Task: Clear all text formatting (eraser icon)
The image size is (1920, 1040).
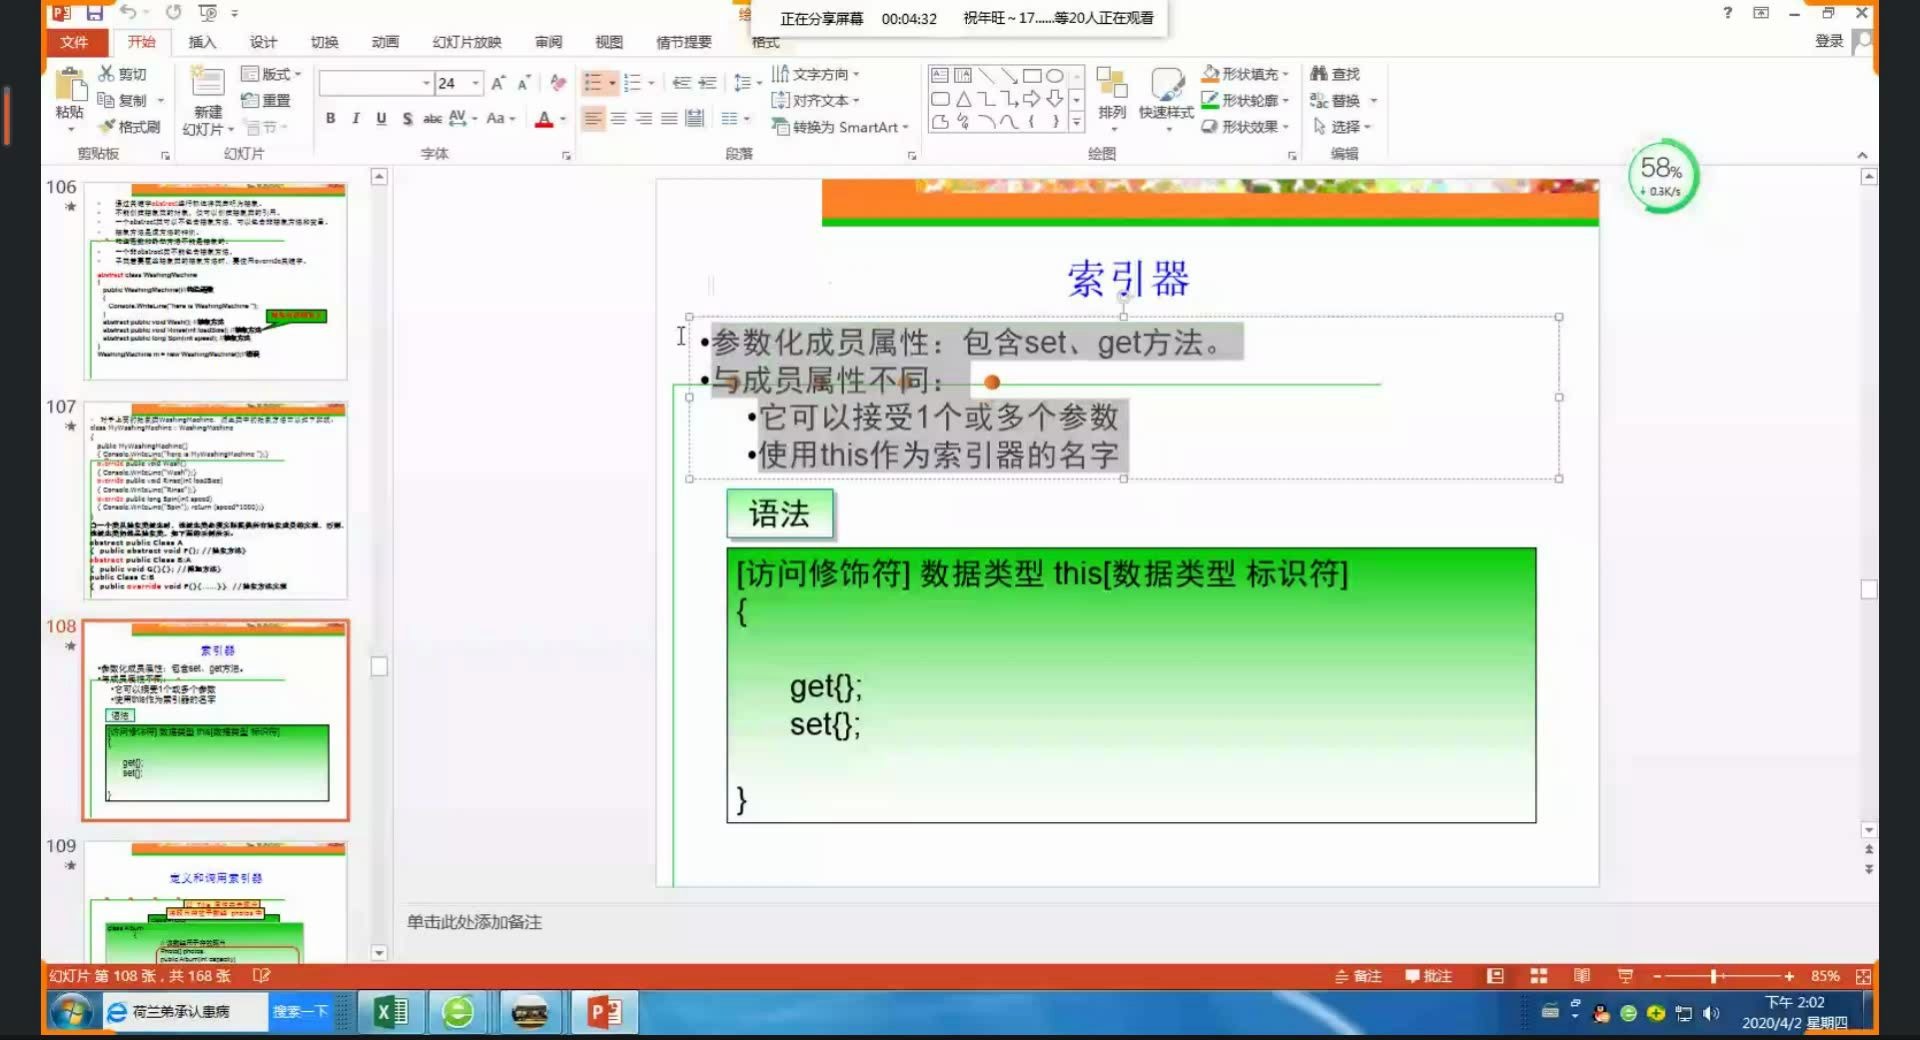Action: 558,83
